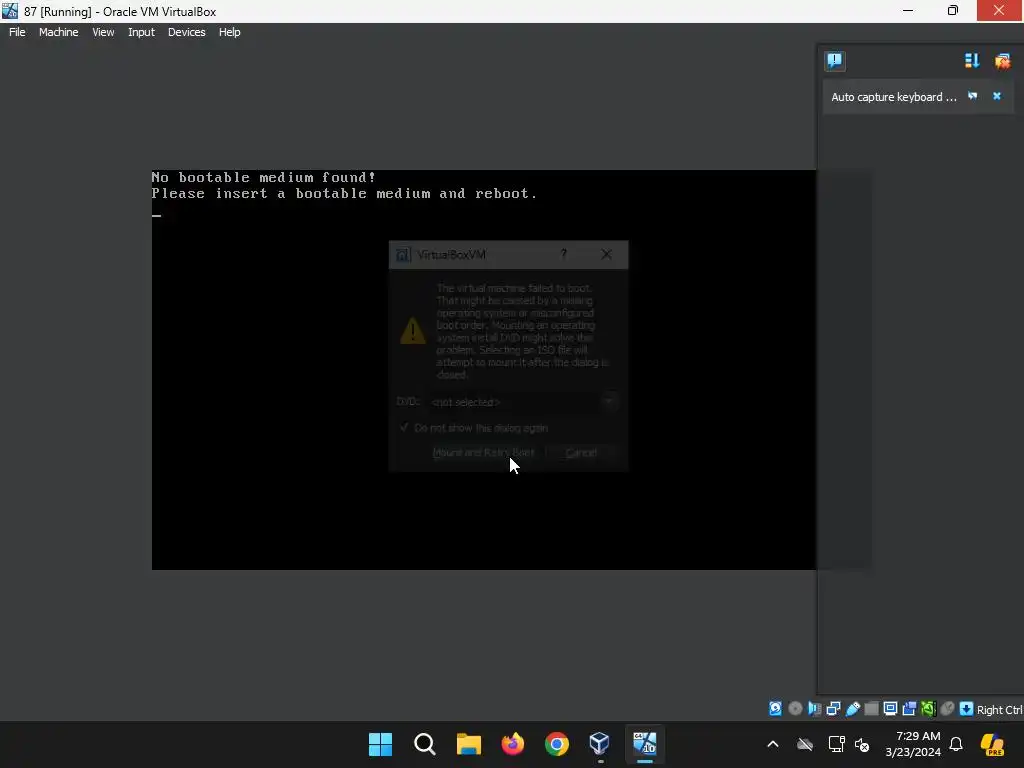This screenshot has height=768, width=1024.
Task: Click the OneDrive cloud tray icon
Action: (x=805, y=744)
